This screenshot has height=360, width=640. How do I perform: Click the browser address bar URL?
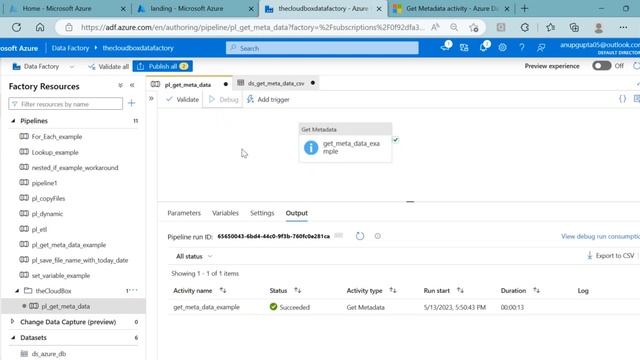click(x=252, y=27)
